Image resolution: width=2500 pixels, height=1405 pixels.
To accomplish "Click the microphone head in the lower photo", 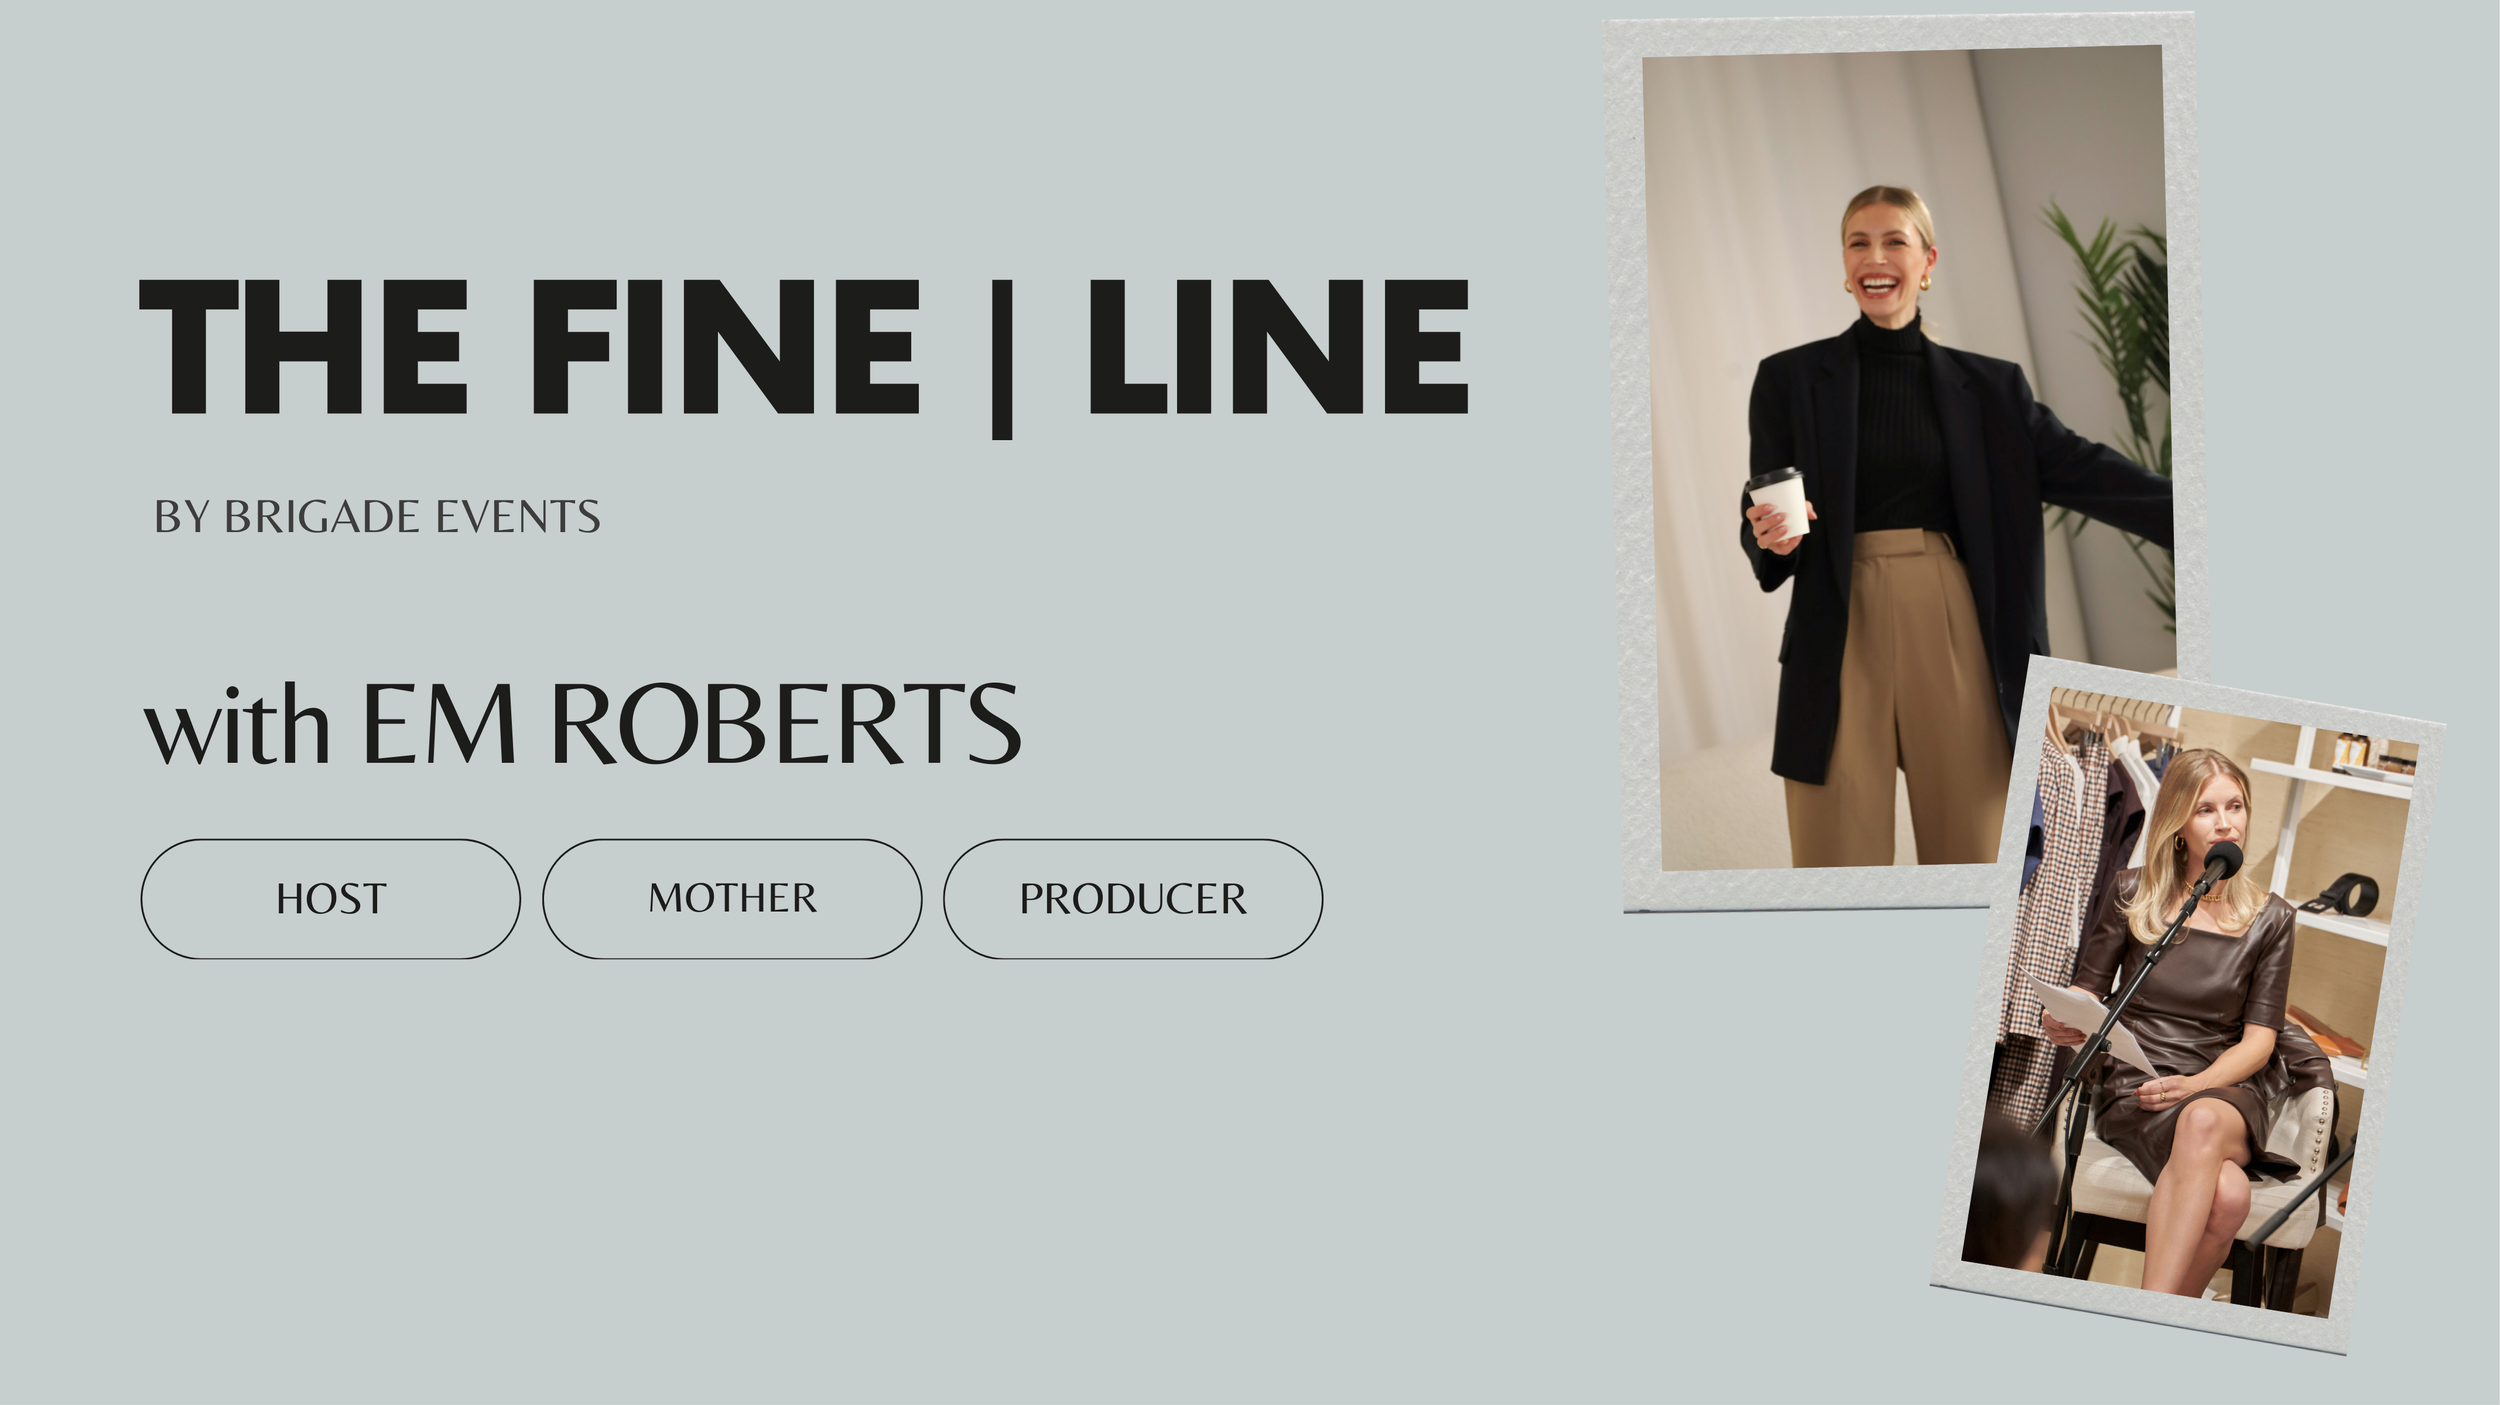I will 2223,860.
